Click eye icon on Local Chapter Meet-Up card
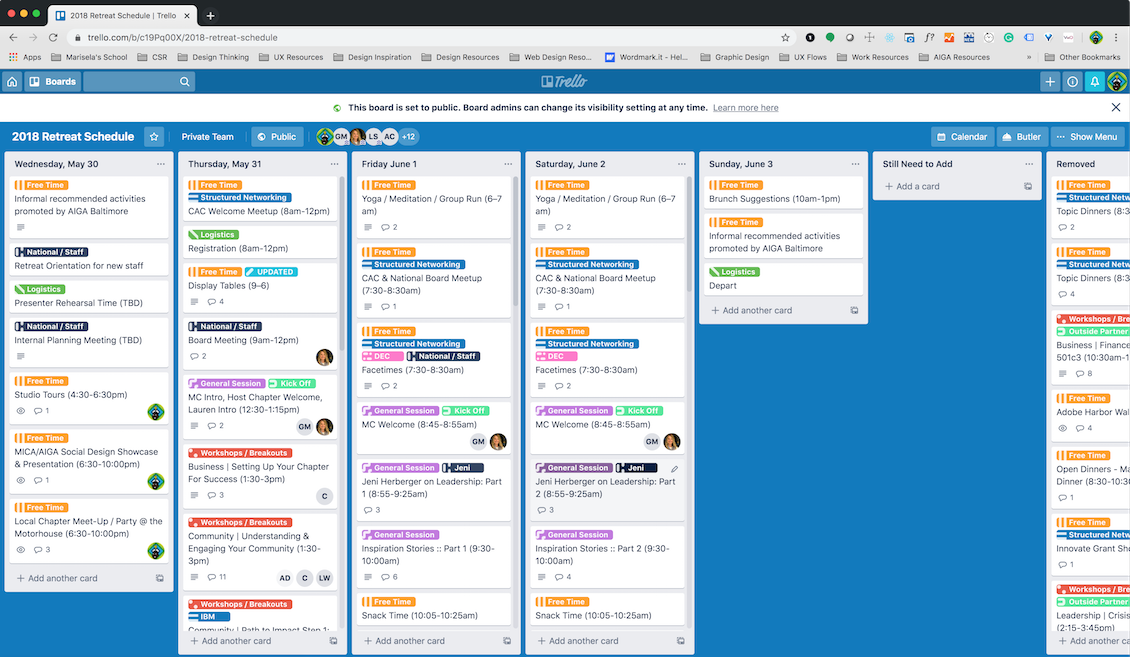Screen dimensions: 1130x657 coord(20,550)
